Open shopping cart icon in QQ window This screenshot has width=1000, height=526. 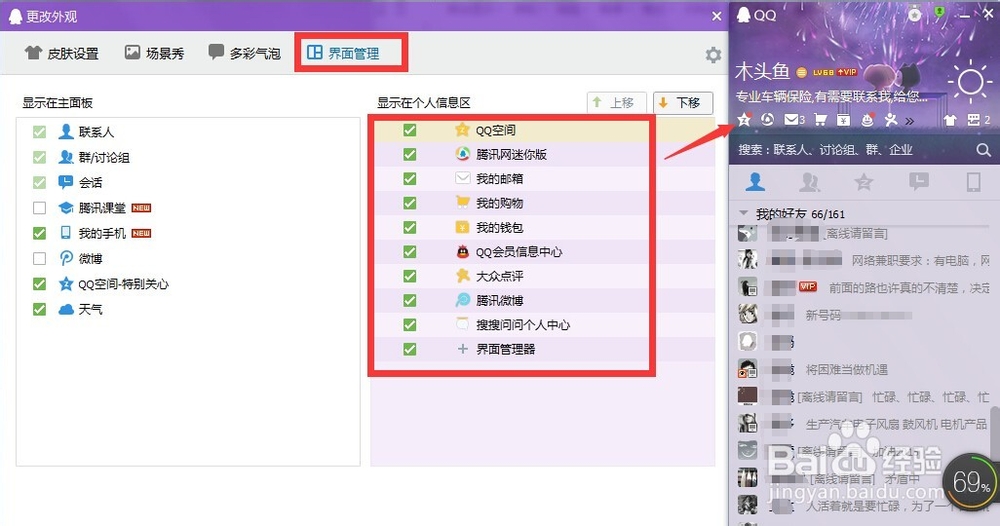(x=820, y=119)
